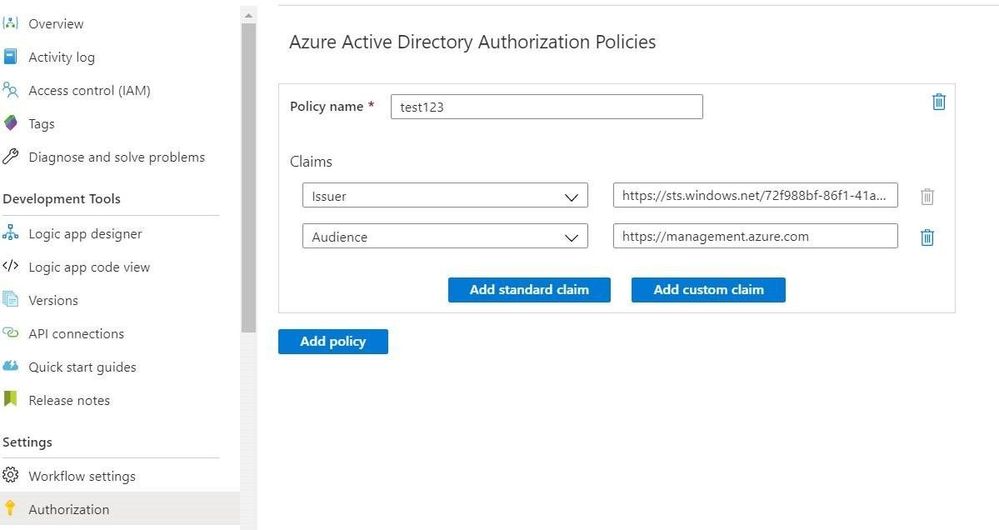
Task: Click the Audience value field management.azure.com
Action: tap(756, 236)
